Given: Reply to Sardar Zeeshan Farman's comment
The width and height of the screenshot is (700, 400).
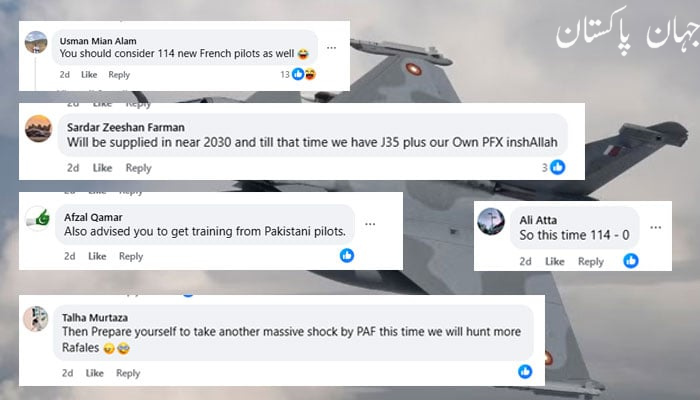Looking at the screenshot, I should pyautogui.click(x=138, y=168).
